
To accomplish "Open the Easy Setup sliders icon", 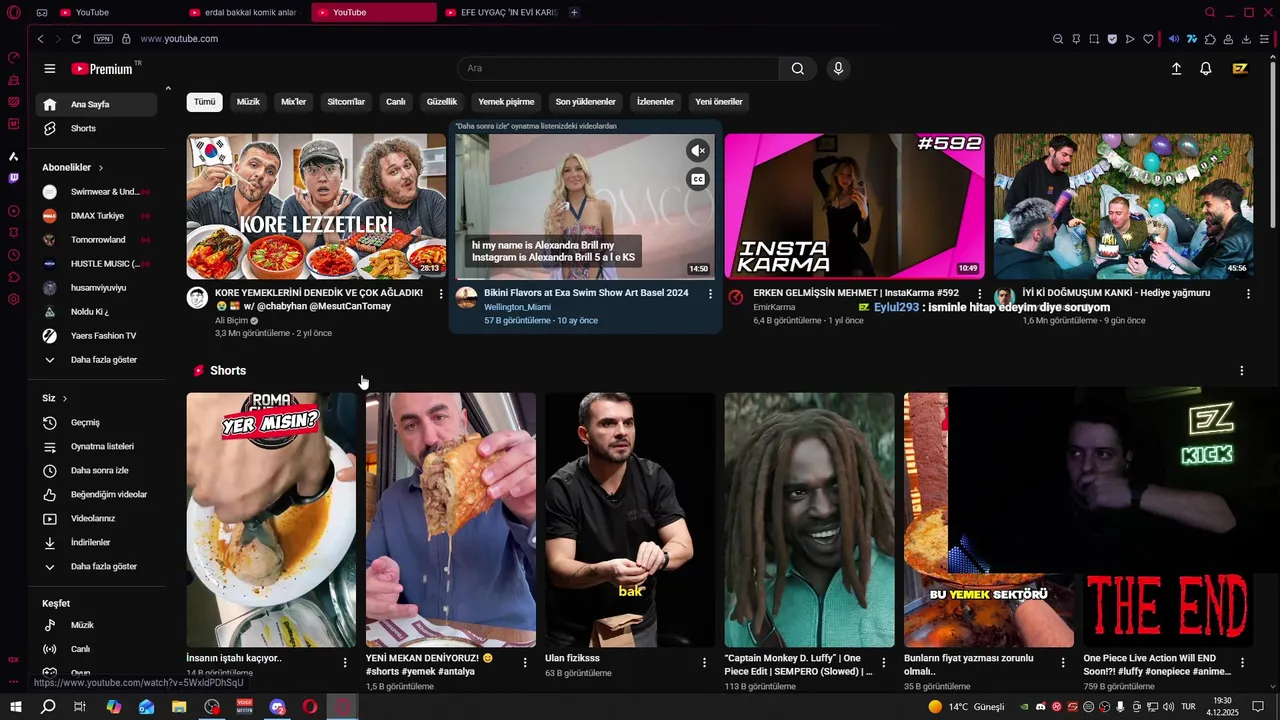I will [1265, 39].
